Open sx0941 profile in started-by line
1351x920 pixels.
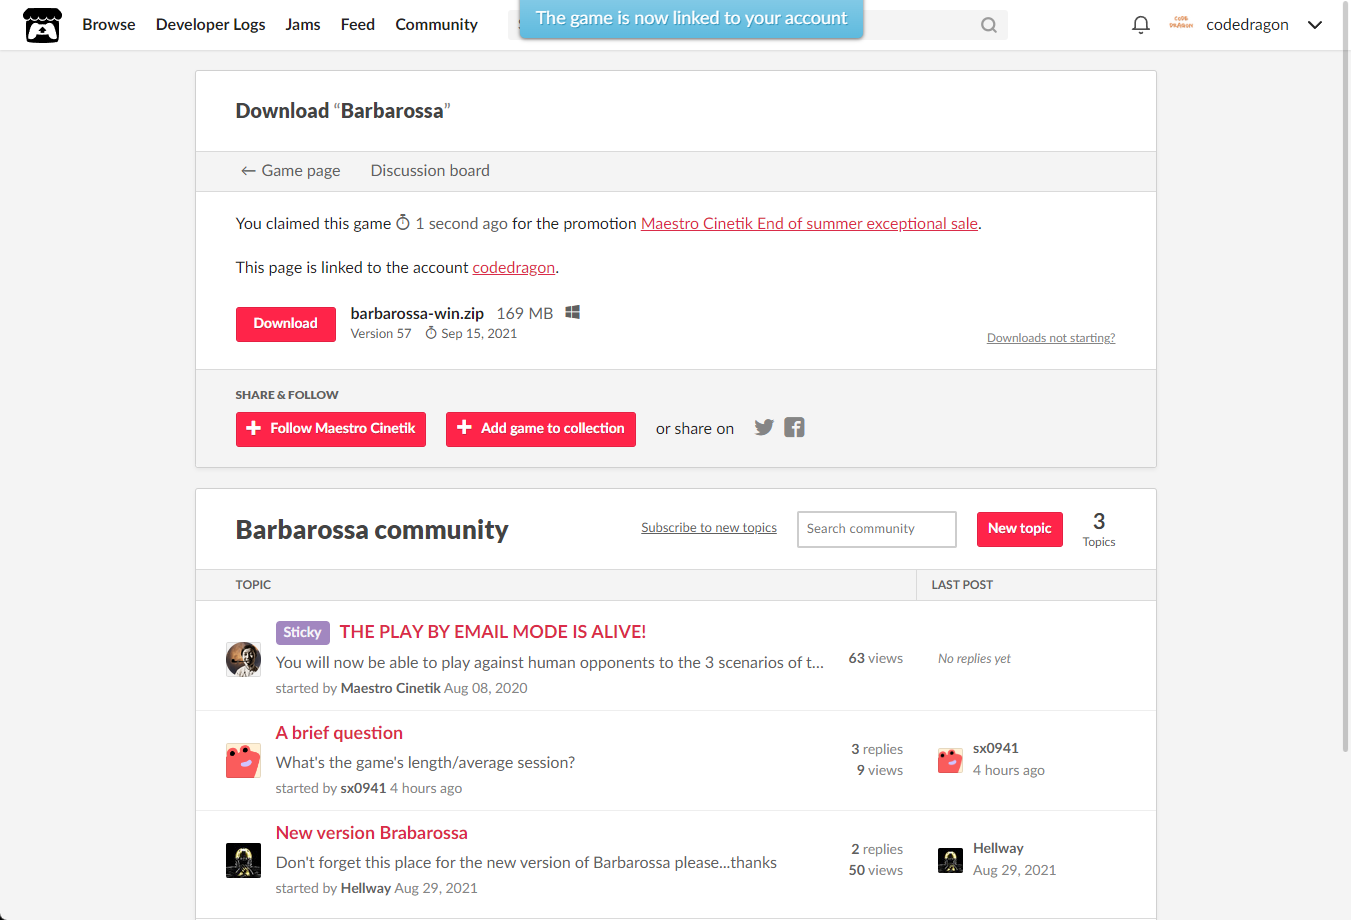click(x=363, y=788)
